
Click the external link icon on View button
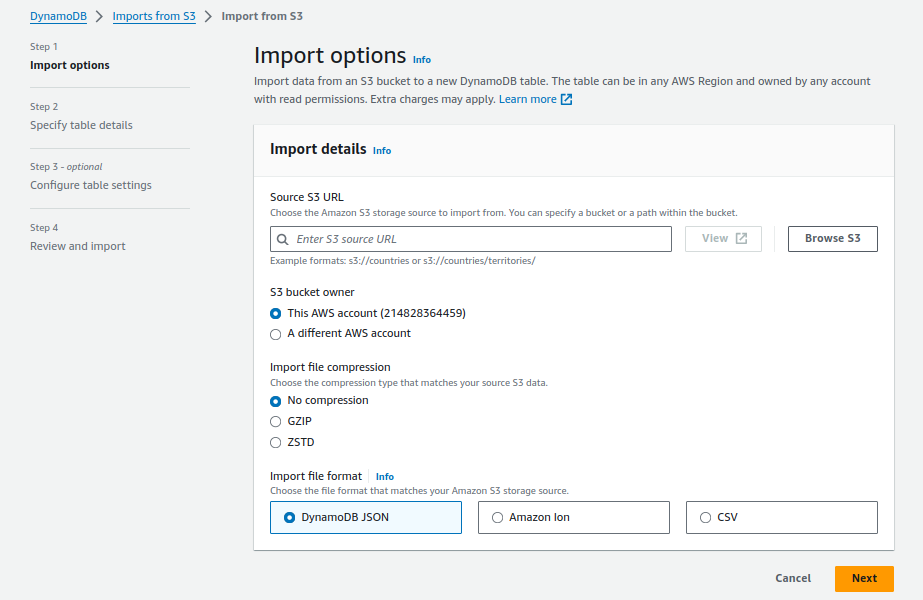pyautogui.click(x=742, y=238)
